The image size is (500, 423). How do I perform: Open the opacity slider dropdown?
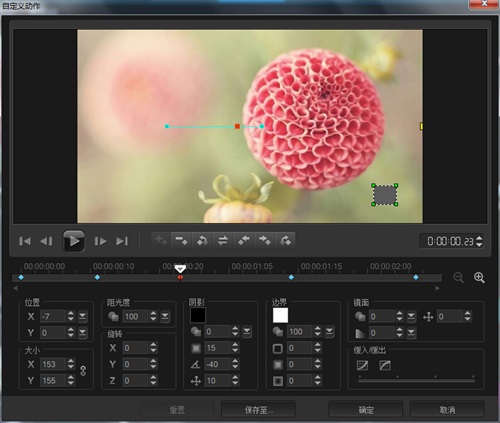[165, 316]
